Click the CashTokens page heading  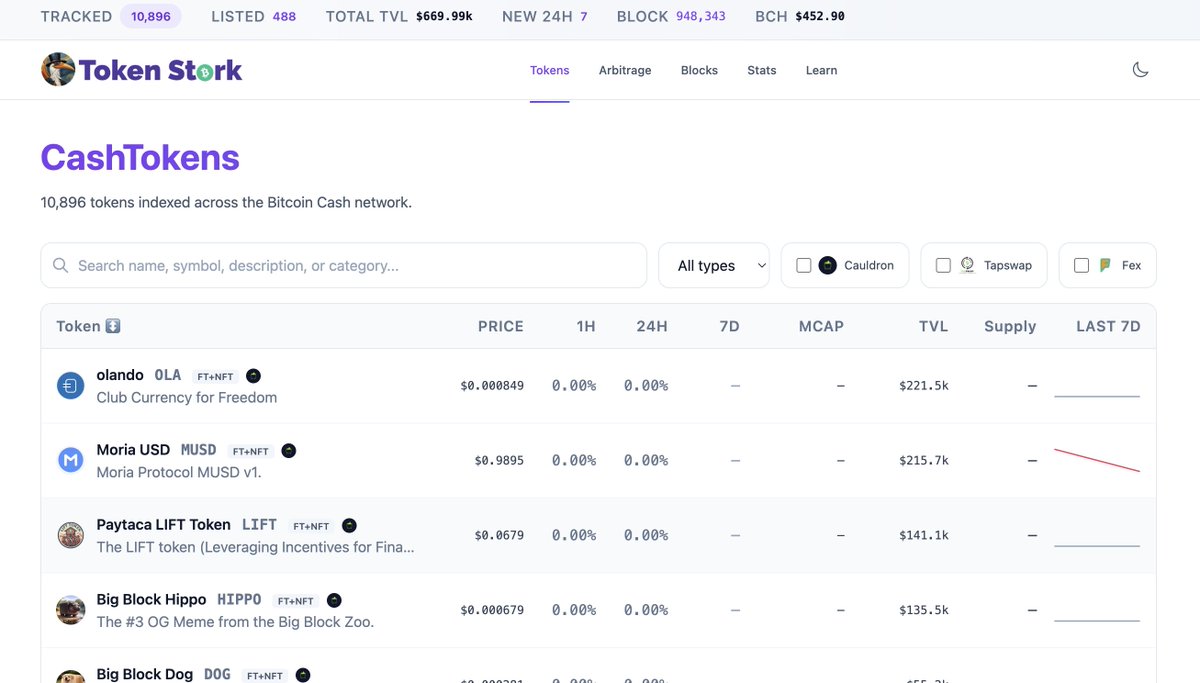pyautogui.click(x=140, y=158)
